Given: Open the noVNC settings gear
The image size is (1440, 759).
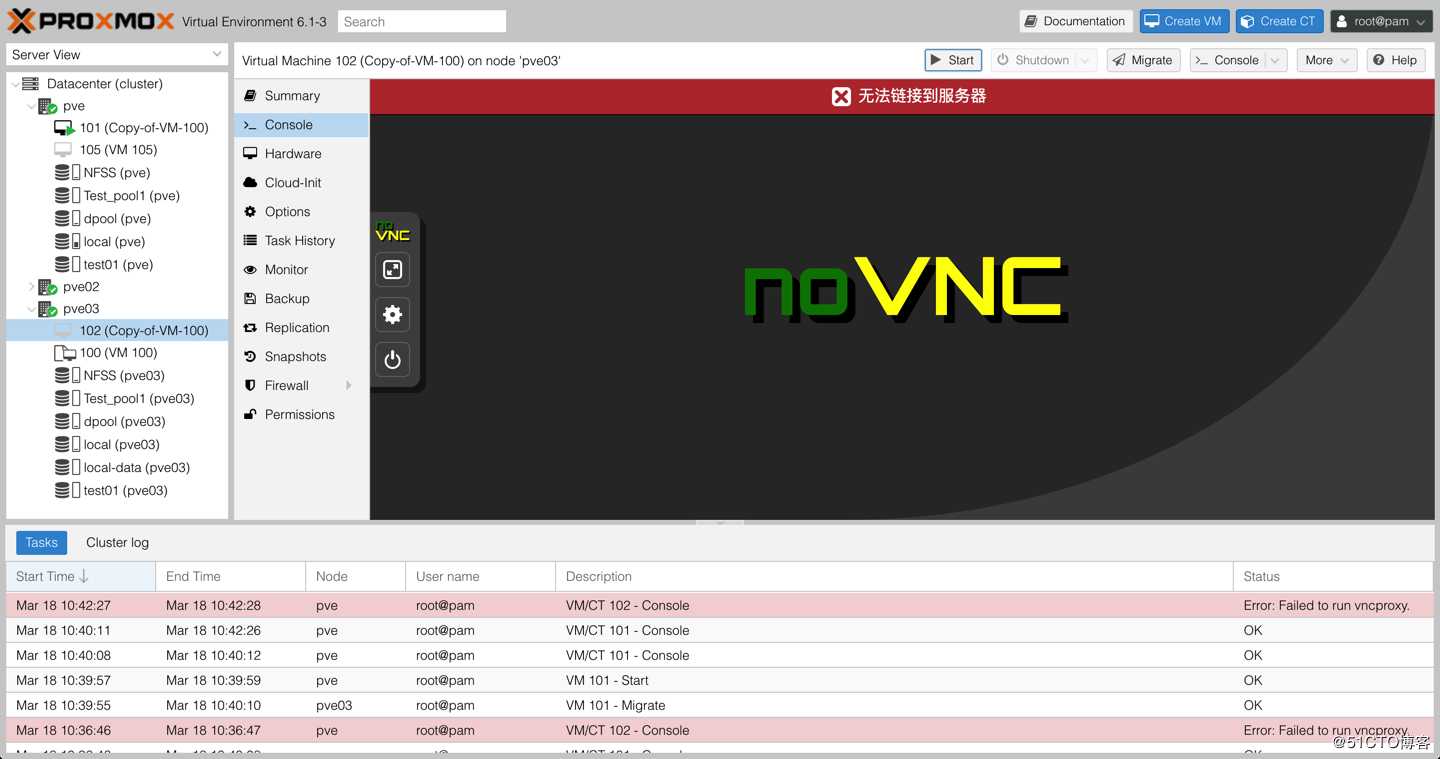Looking at the screenshot, I should 393,315.
